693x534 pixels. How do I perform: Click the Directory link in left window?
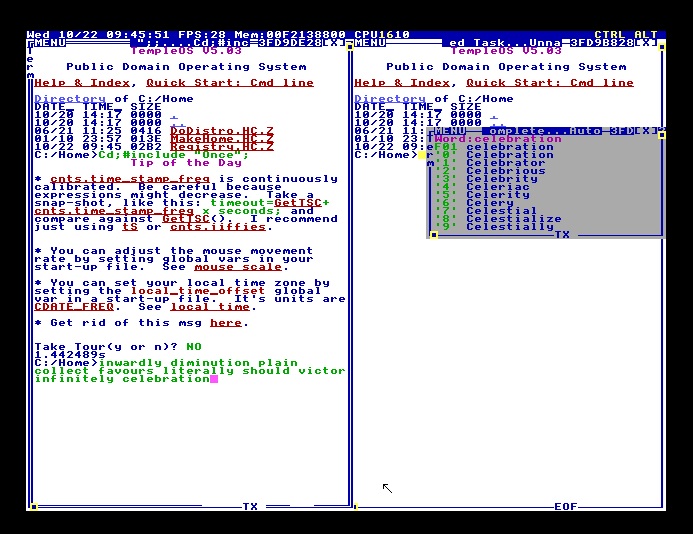click(x=70, y=99)
